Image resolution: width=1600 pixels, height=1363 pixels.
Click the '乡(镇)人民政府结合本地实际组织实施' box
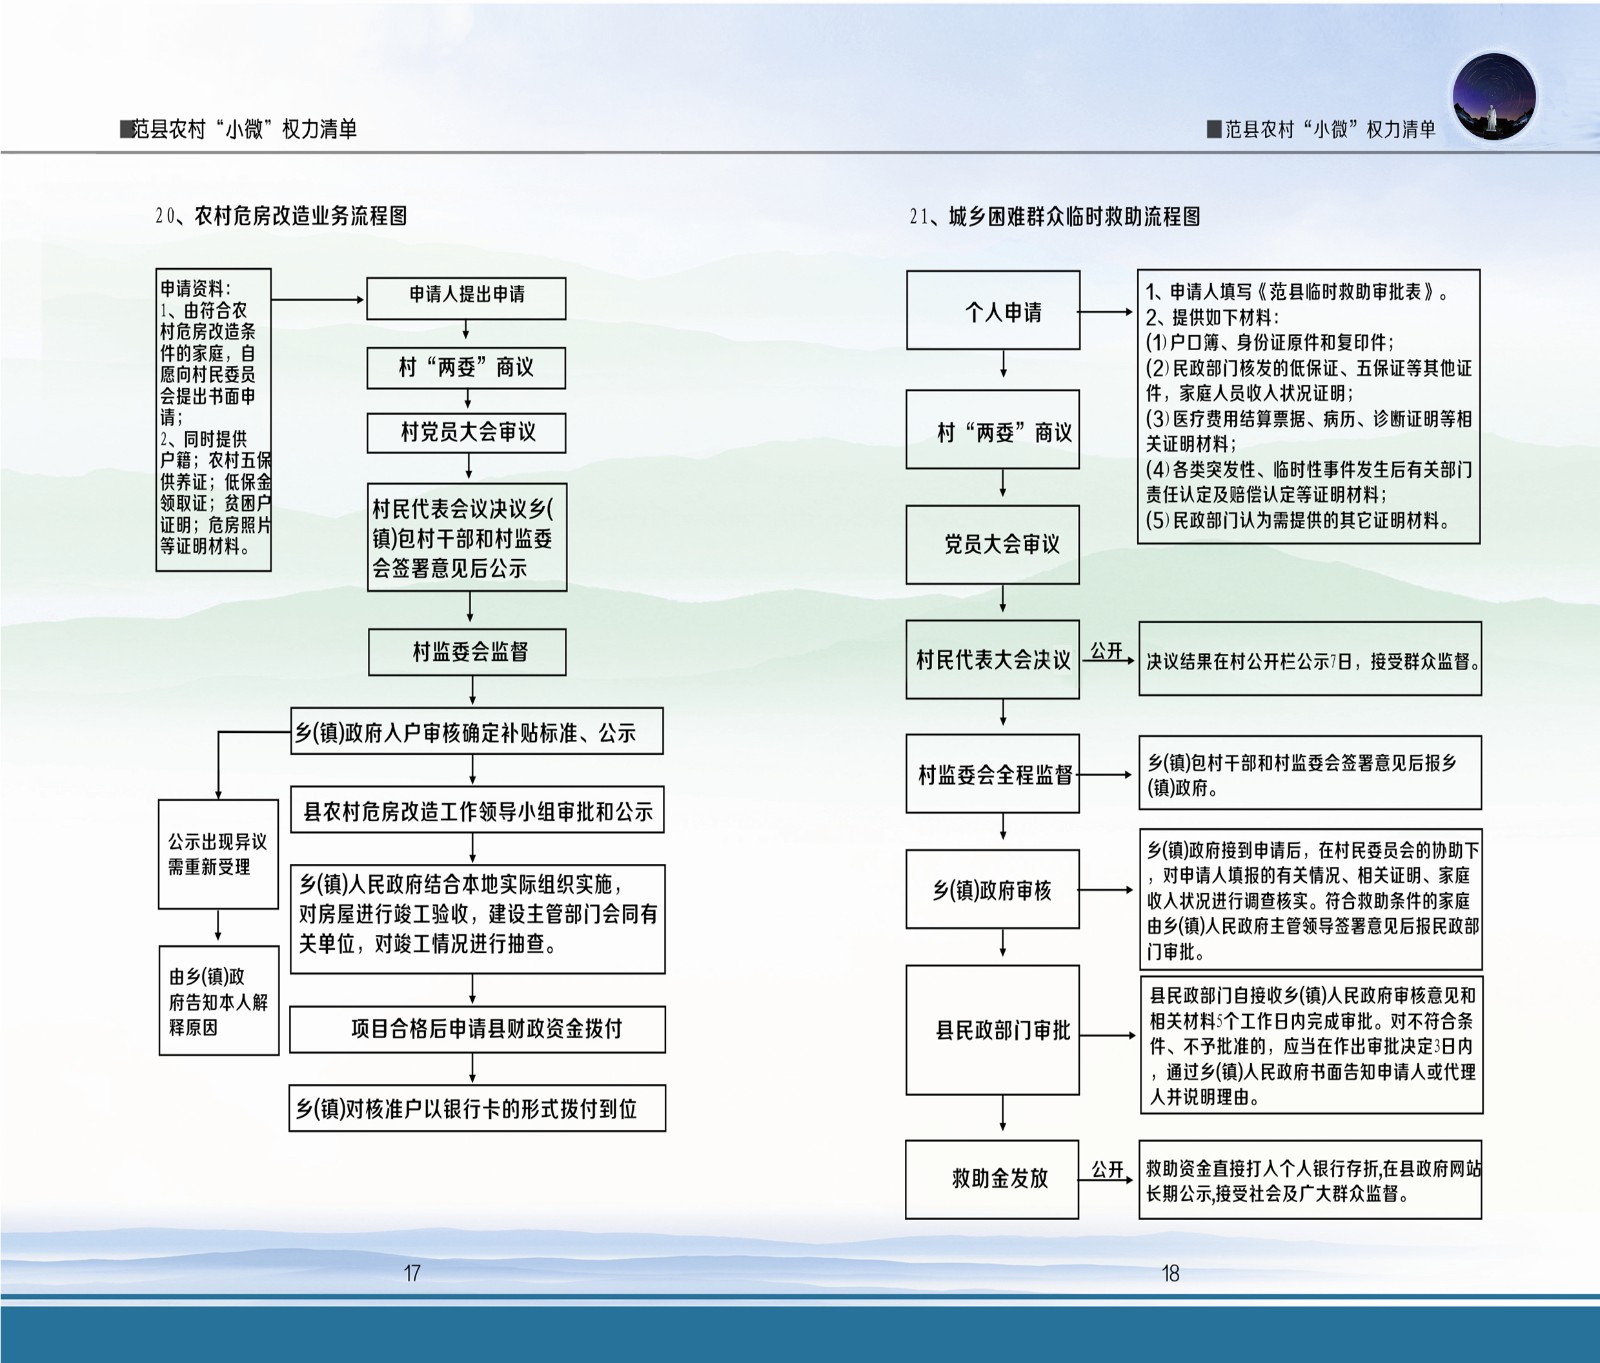[478, 919]
